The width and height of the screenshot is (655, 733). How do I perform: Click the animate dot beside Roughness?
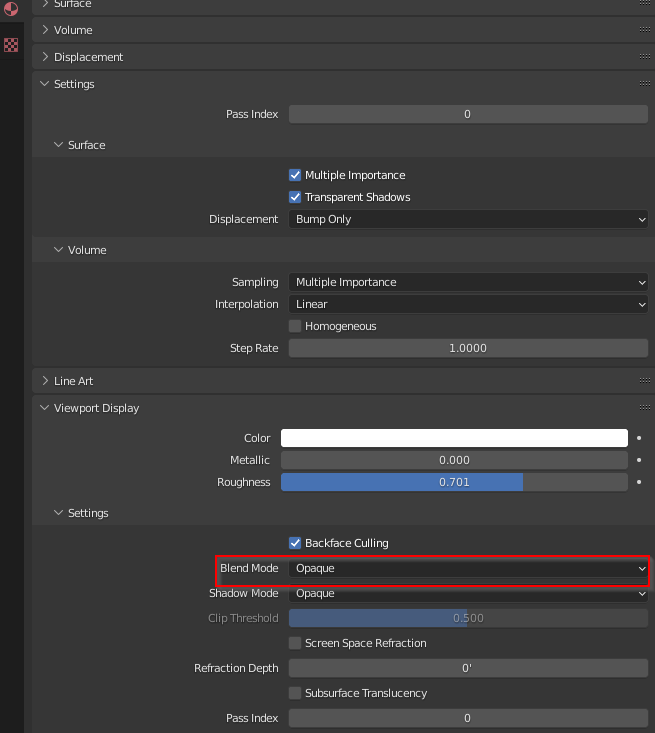tap(639, 482)
